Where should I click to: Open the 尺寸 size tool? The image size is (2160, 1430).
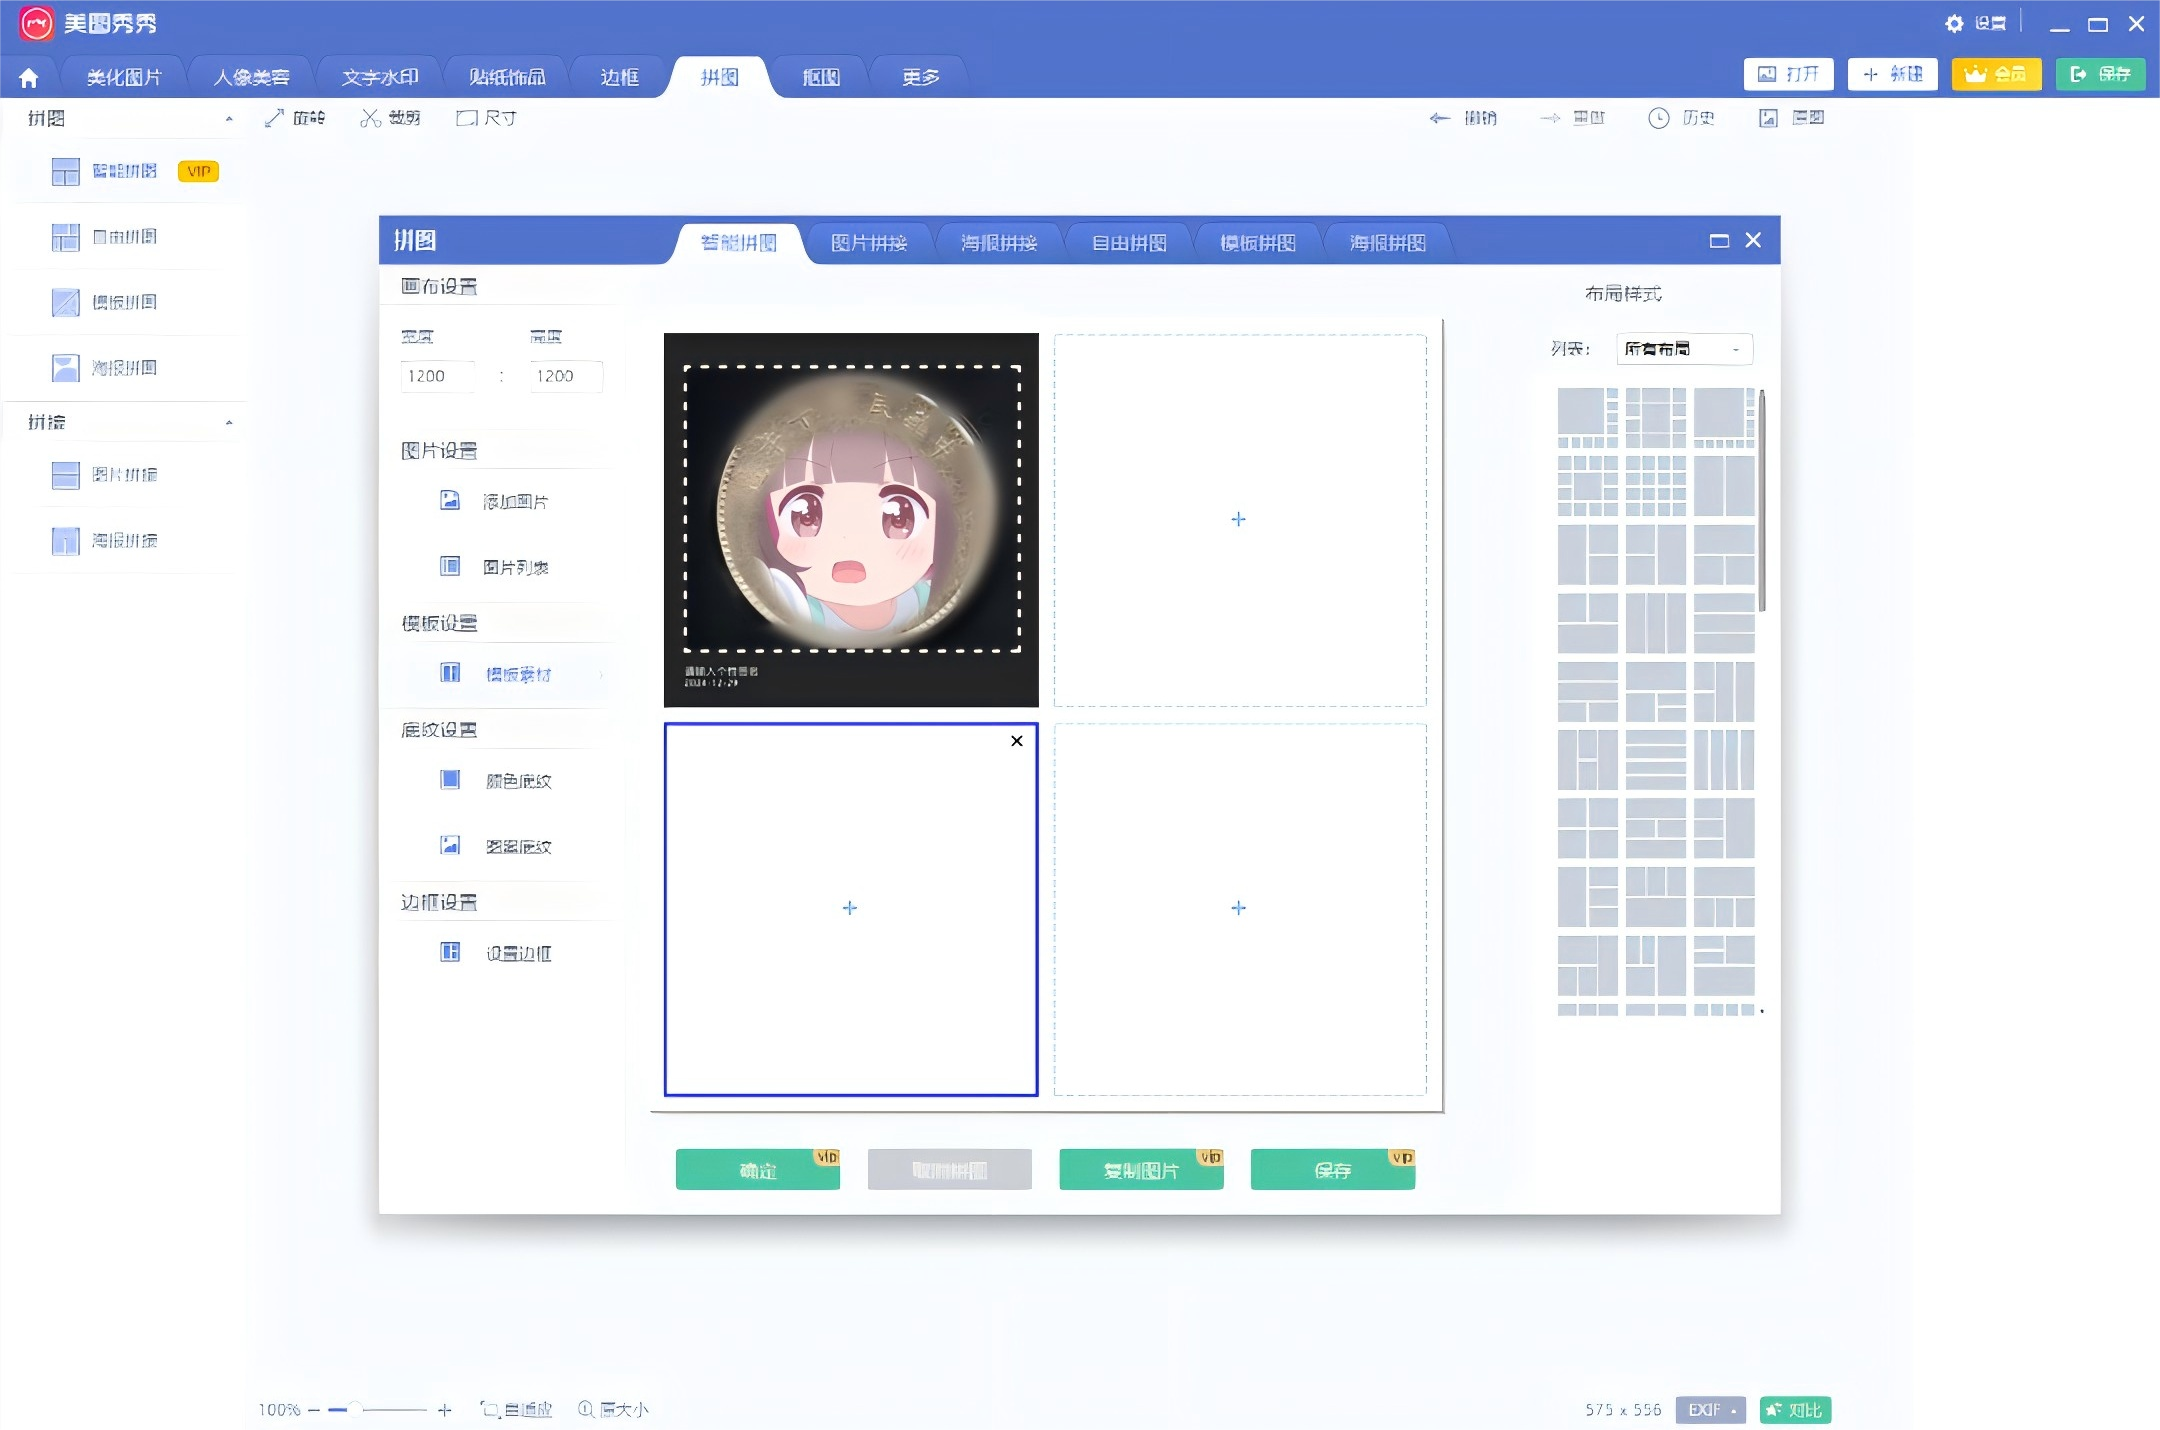pos(486,118)
